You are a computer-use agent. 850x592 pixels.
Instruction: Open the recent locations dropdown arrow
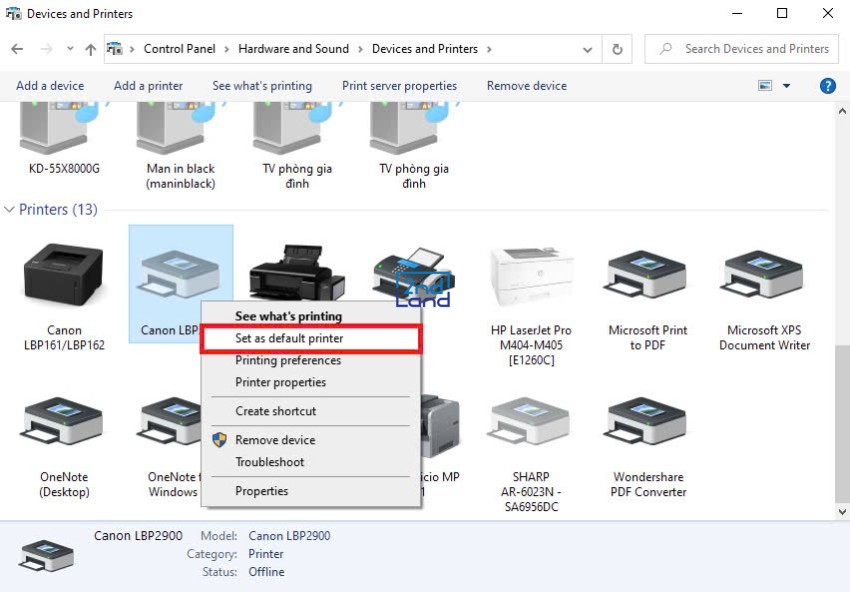coord(70,49)
